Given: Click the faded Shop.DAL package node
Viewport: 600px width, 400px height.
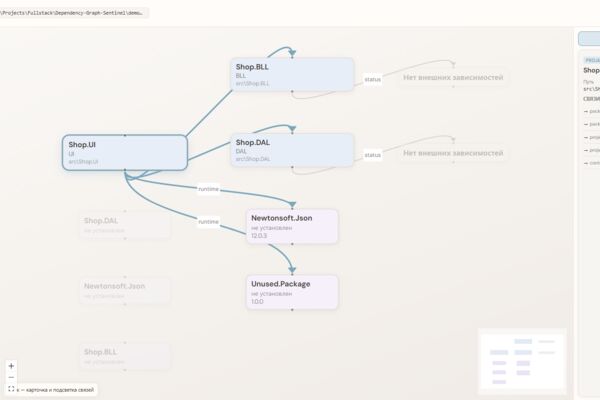Looking at the screenshot, I should (125, 225).
